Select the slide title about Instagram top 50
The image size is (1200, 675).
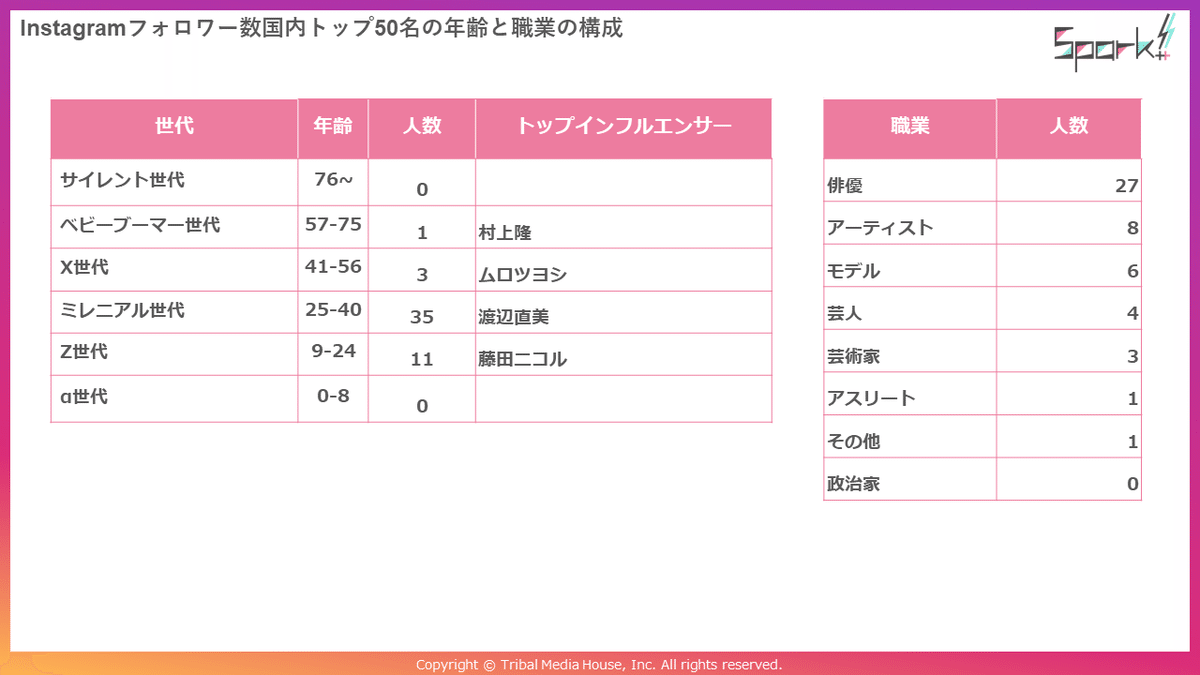click(321, 29)
